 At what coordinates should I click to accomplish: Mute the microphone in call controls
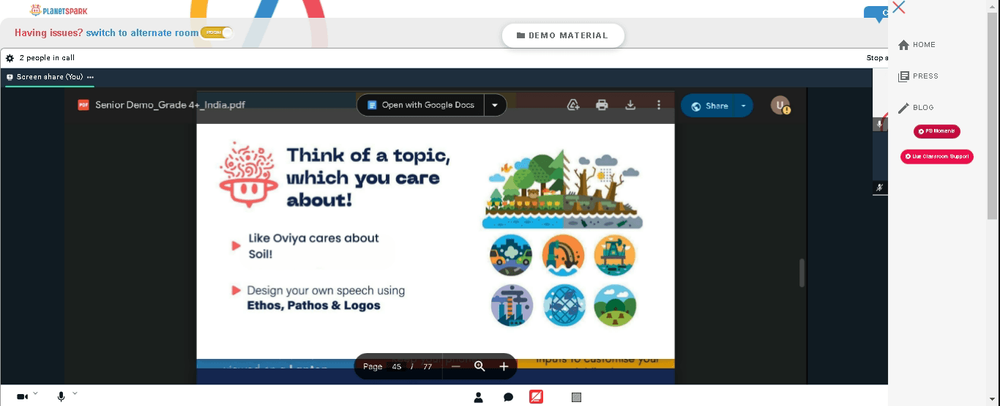61,397
